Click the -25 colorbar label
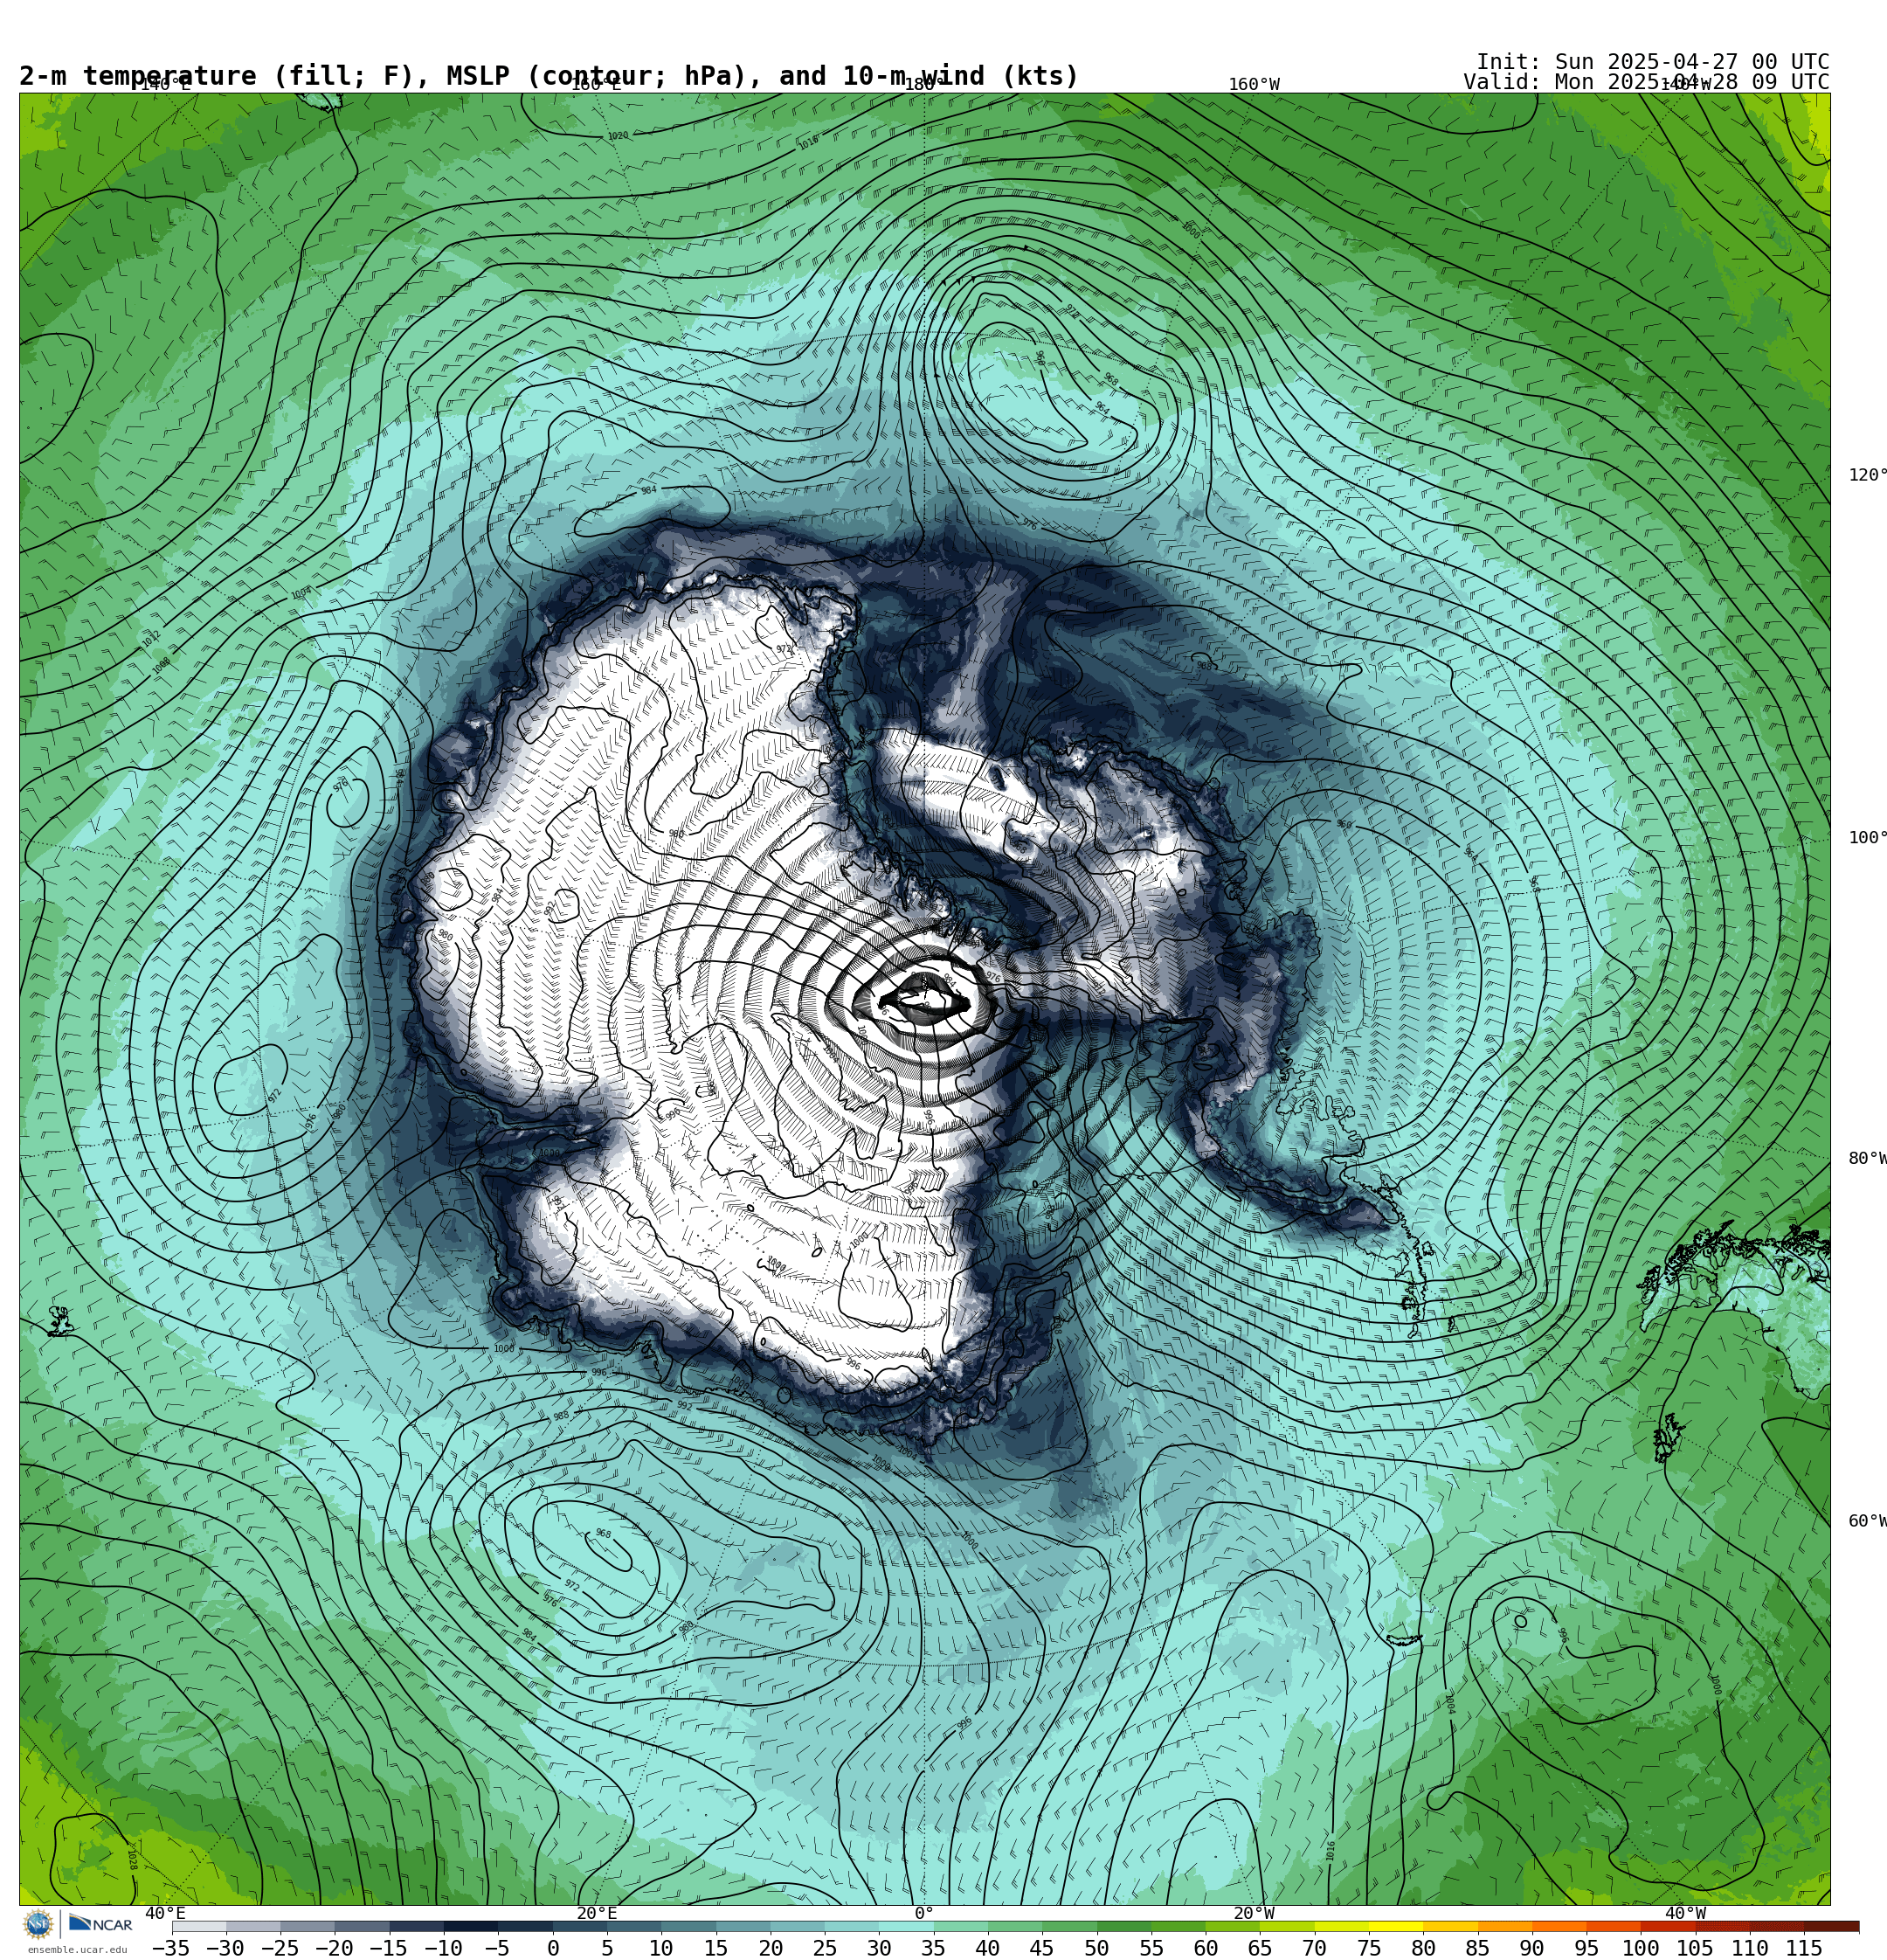Viewport: 1887px width, 1960px height. pos(280,1948)
